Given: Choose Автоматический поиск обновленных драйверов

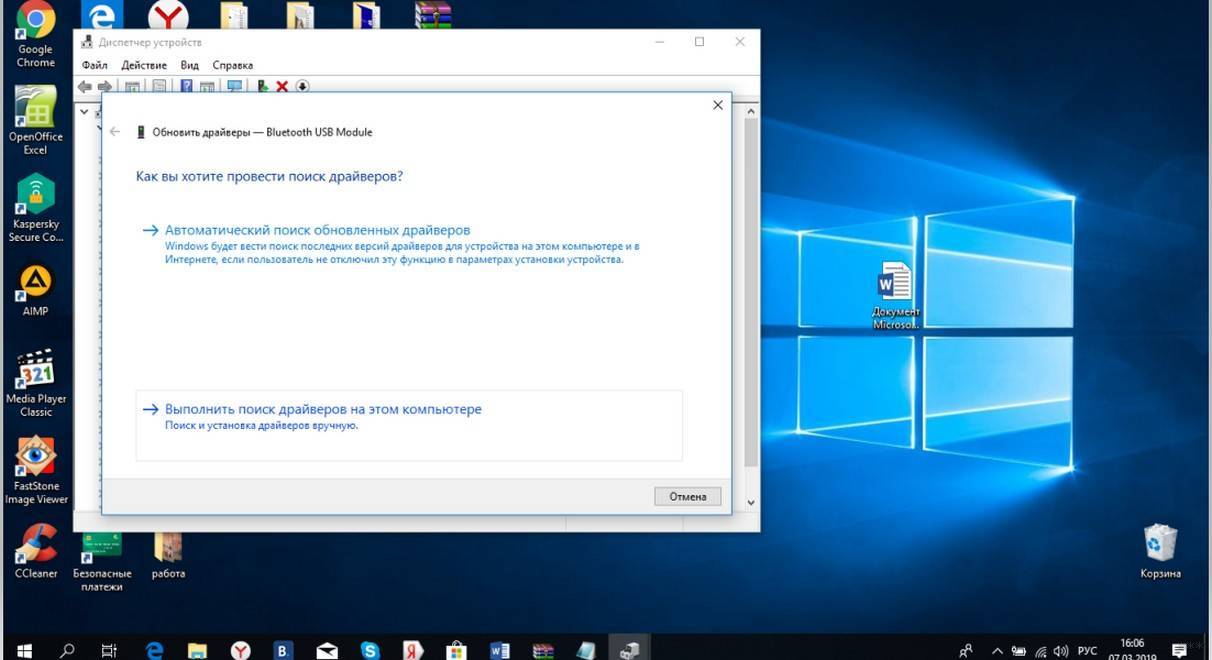Looking at the screenshot, I should point(317,230).
